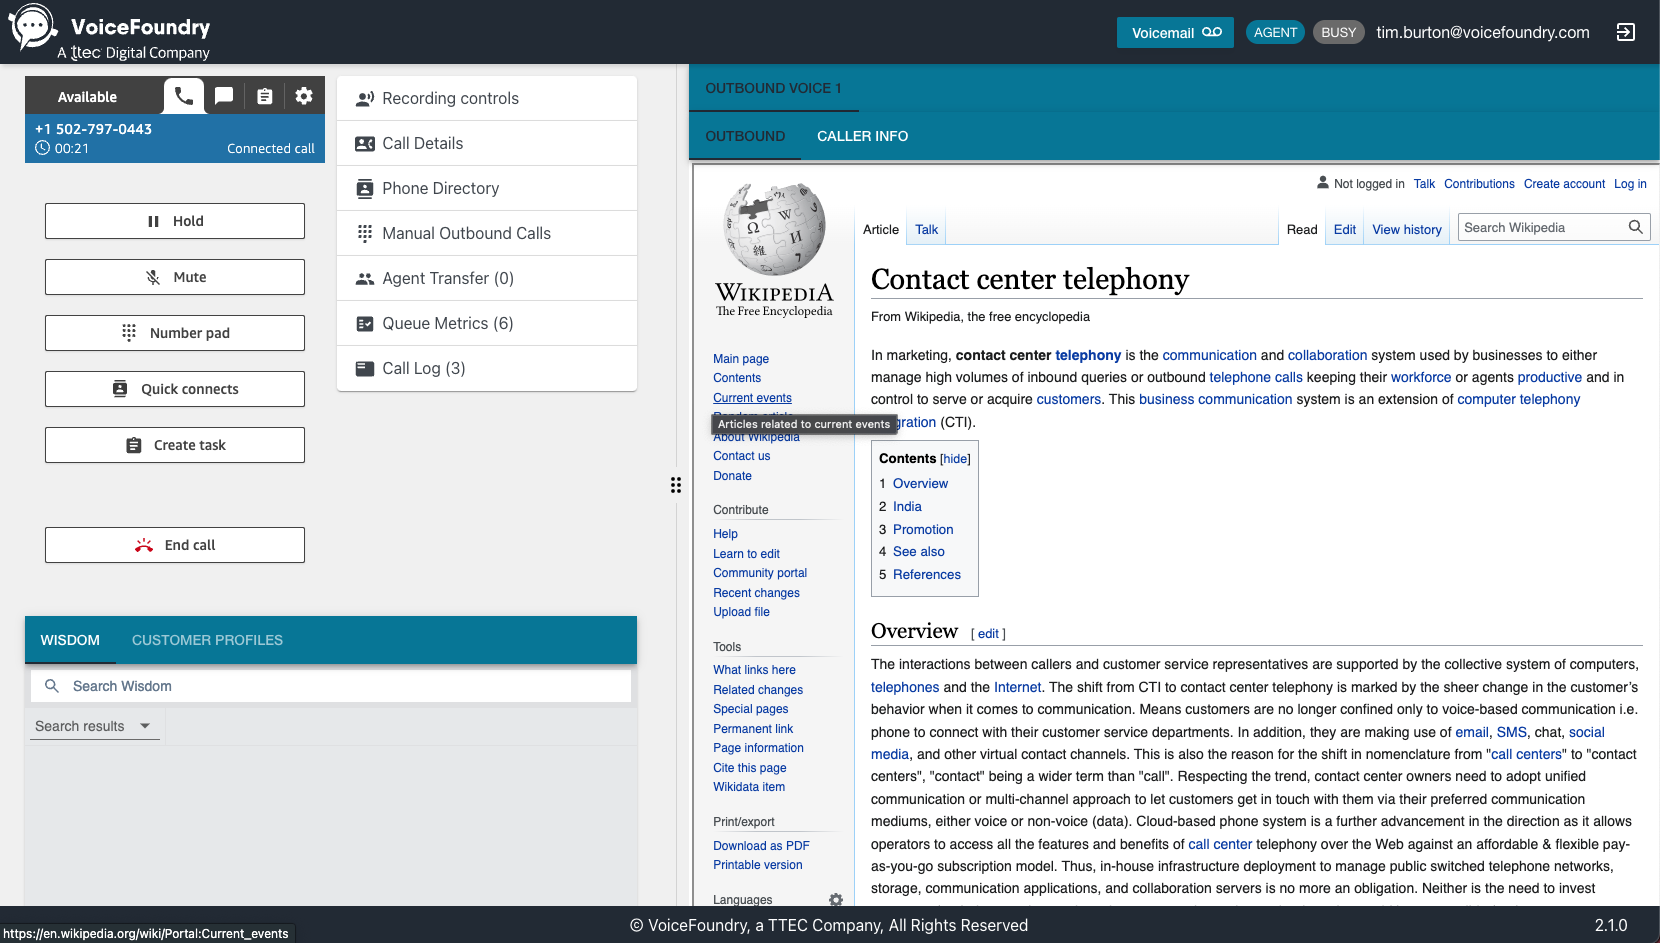Click the panel splitter drag handle icon

[x=676, y=485]
